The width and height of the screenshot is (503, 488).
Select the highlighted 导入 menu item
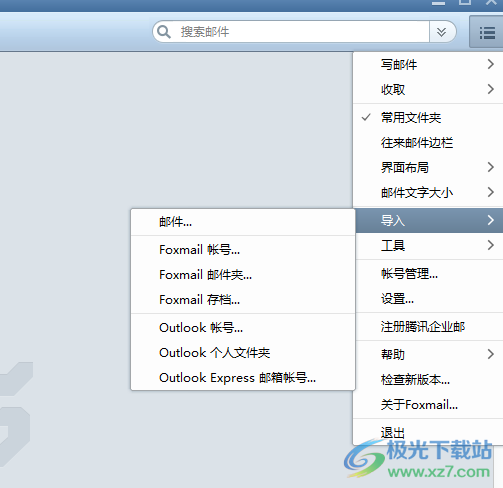tap(429, 220)
